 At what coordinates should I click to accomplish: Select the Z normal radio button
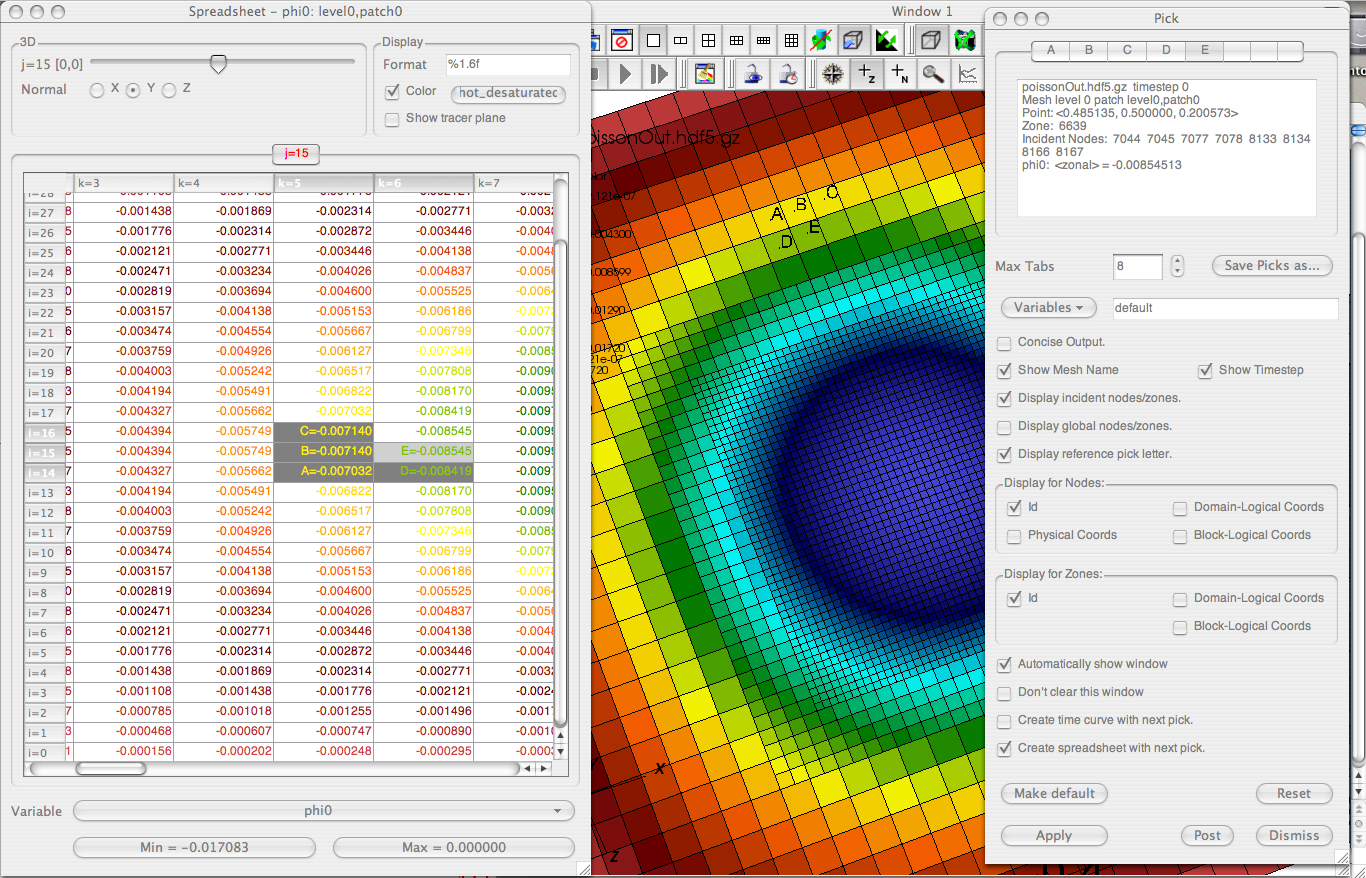tap(169, 90)
